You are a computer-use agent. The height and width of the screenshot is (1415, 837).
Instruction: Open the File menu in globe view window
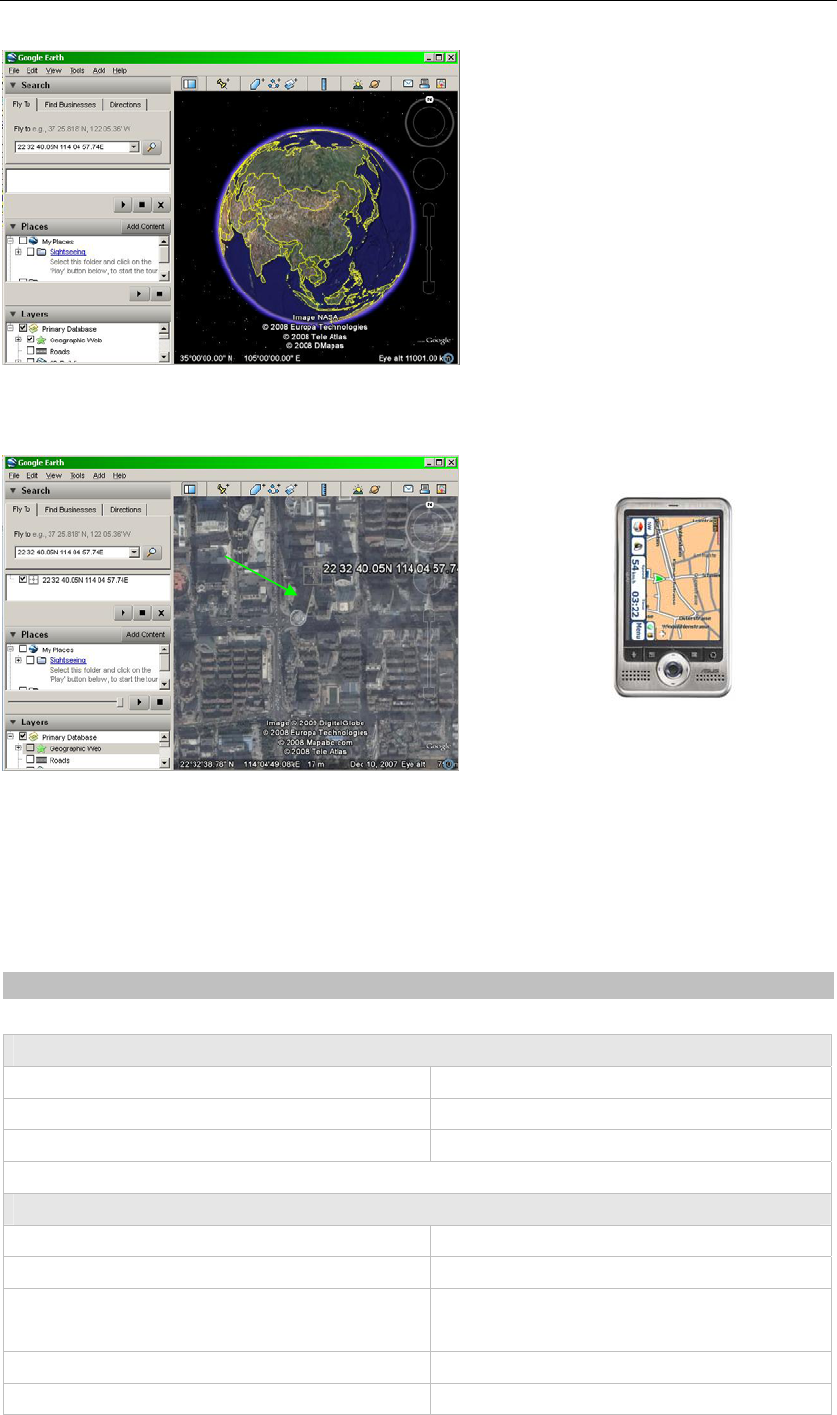[14, 71]
